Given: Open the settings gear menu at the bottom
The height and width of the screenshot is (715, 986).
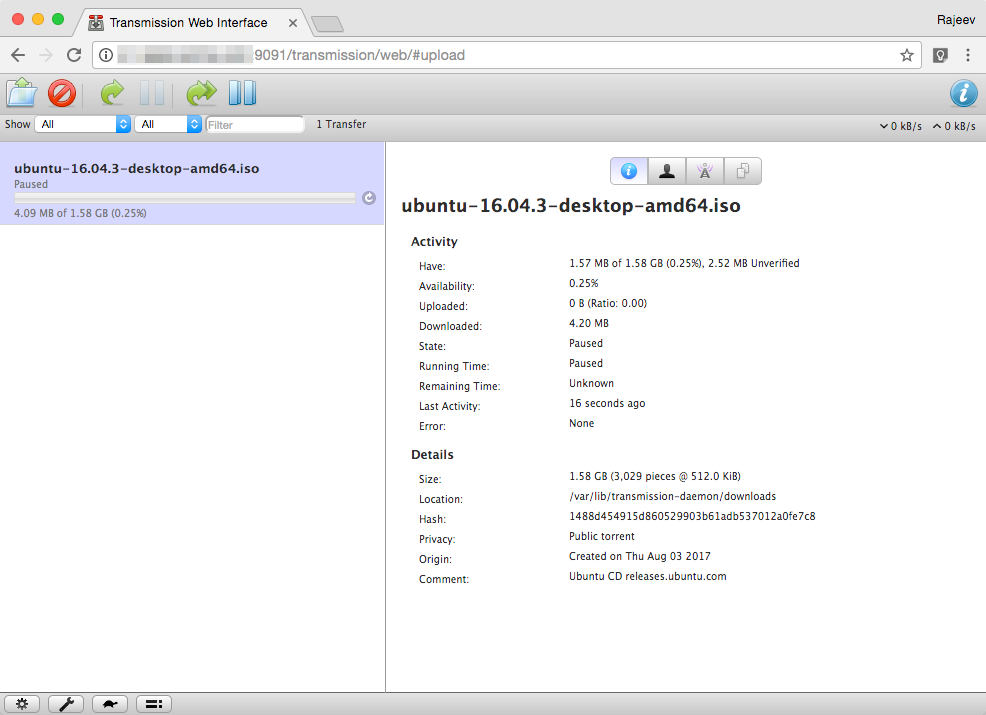Looking at the screenshot, I should point(22,704).
